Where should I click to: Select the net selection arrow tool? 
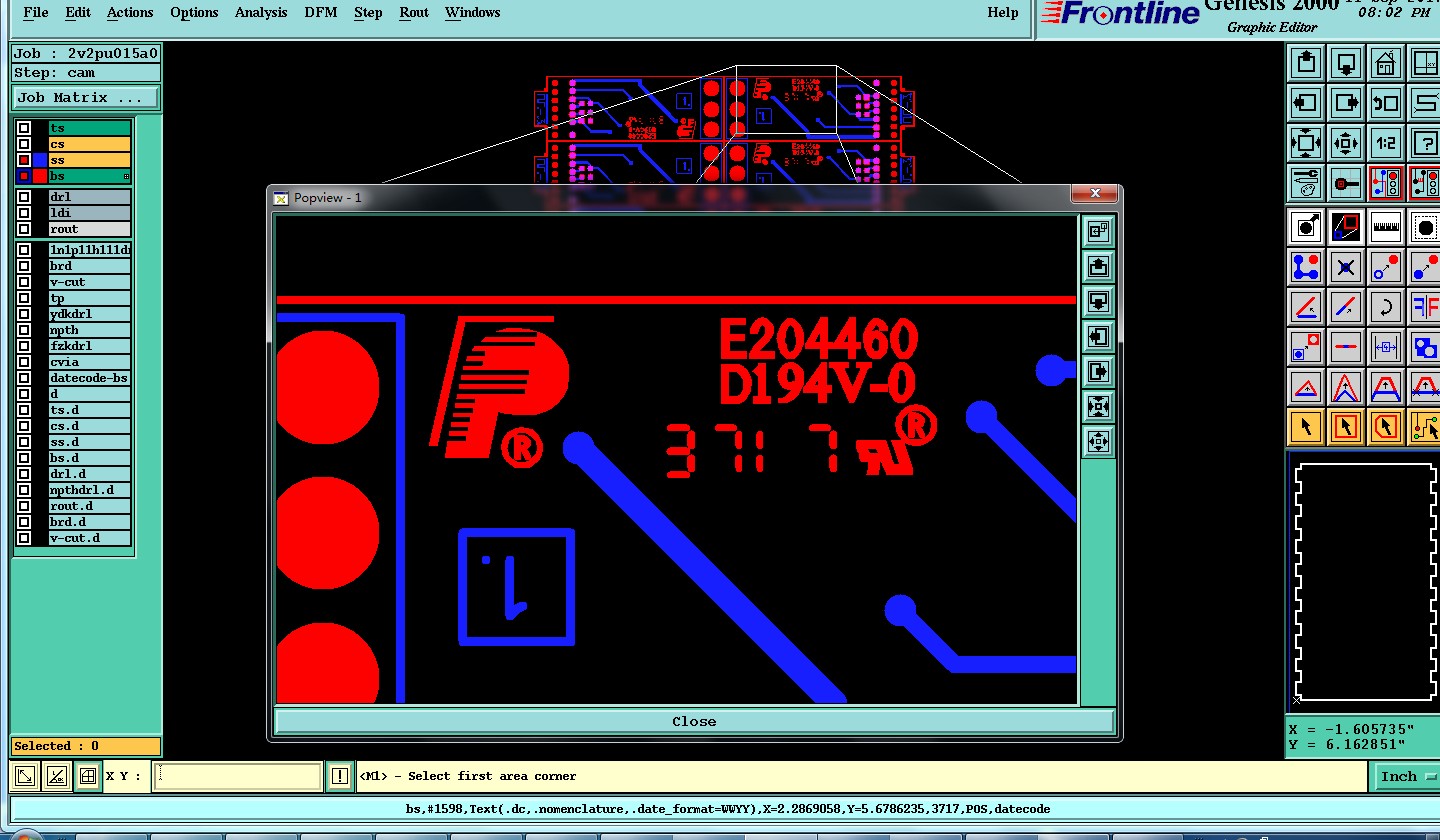click(1425, 427)
